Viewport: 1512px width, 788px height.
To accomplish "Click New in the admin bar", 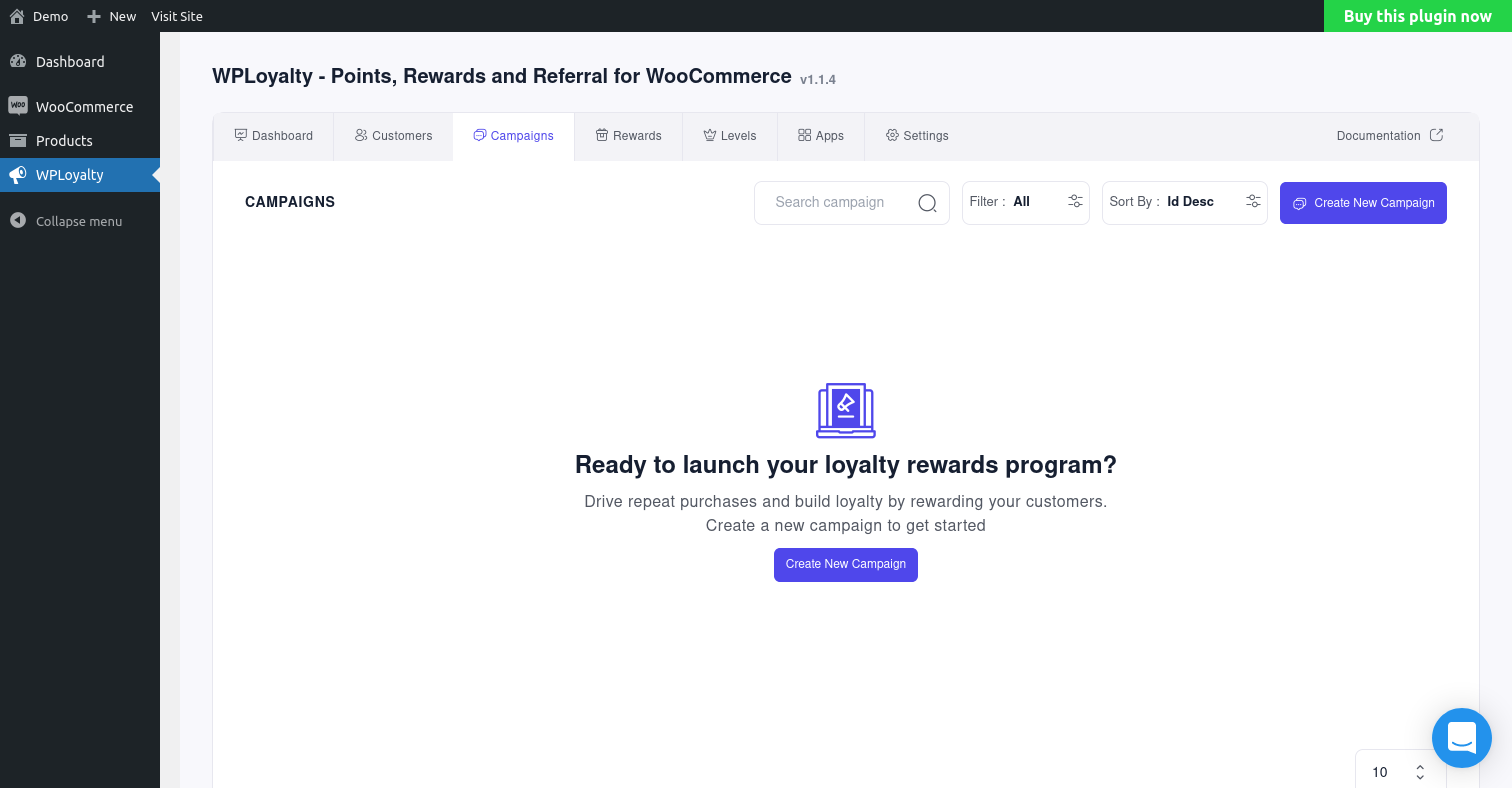I will pos(111,16).
